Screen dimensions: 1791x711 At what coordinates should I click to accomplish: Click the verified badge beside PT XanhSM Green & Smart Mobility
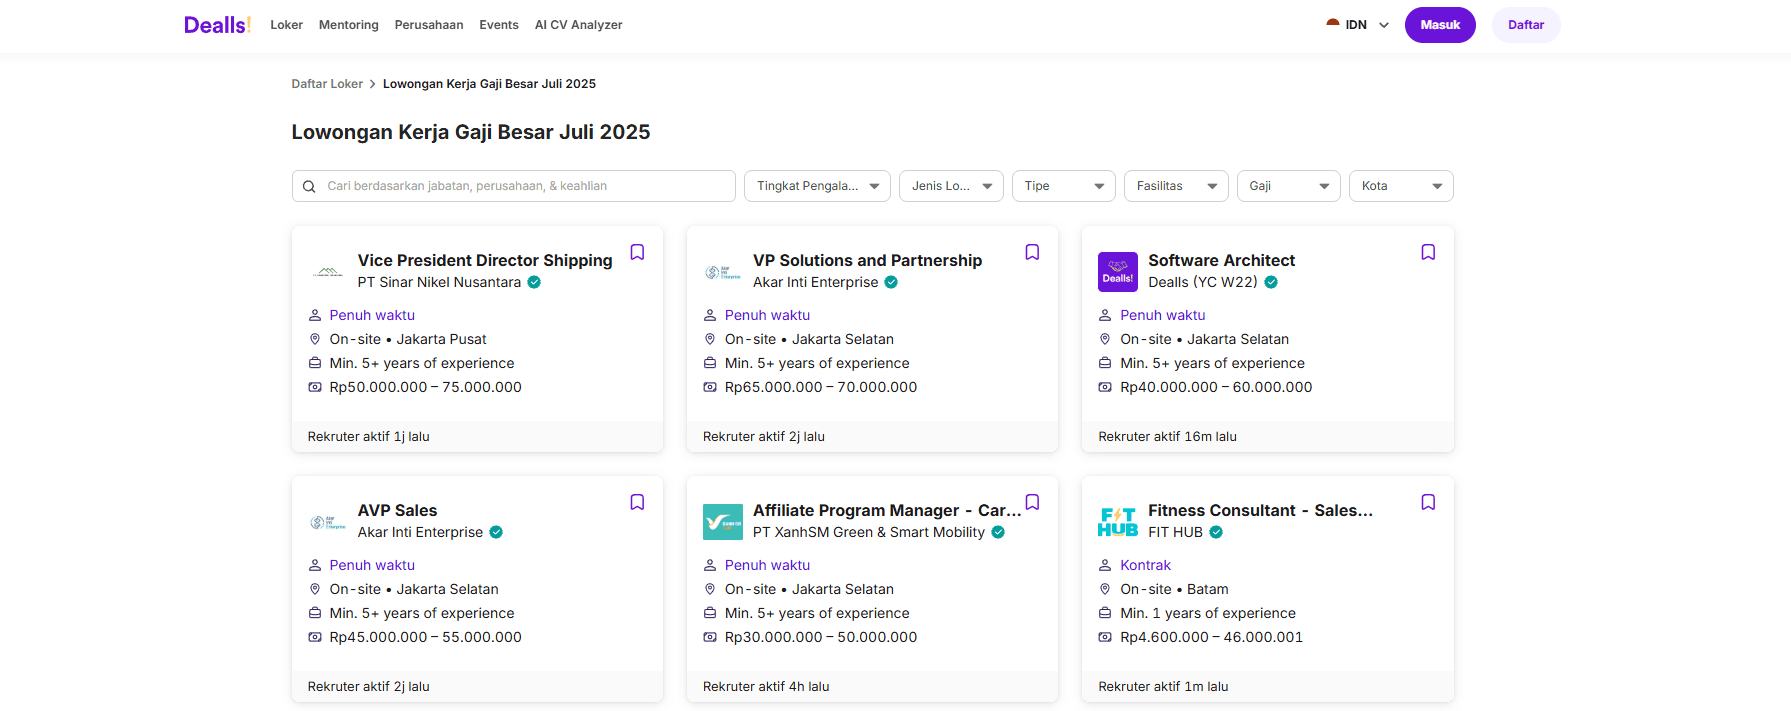tap(998, 532)
